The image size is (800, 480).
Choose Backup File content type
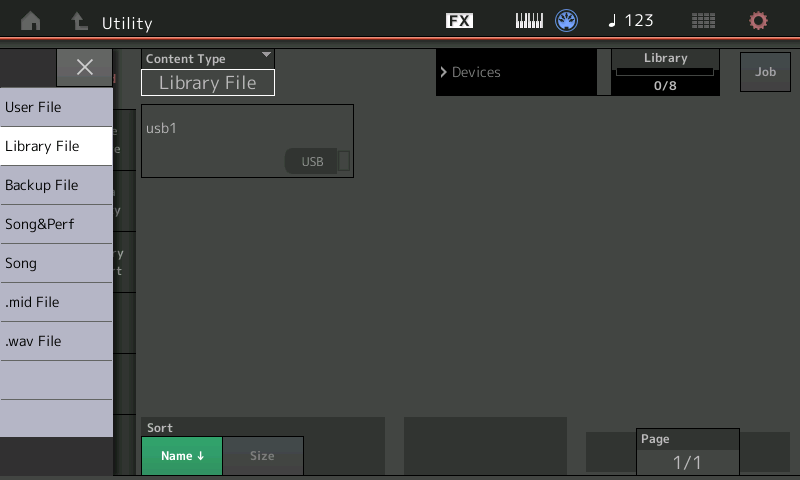(x=56, y=185)
